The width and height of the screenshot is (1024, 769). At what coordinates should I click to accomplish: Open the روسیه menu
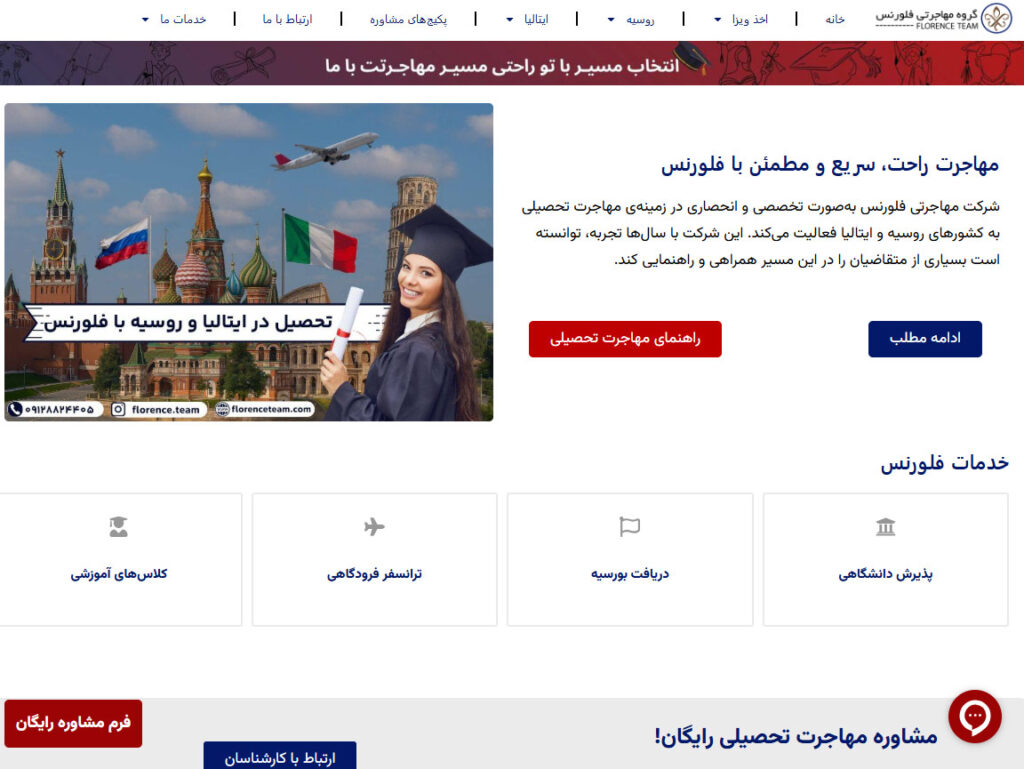point(640,20)
